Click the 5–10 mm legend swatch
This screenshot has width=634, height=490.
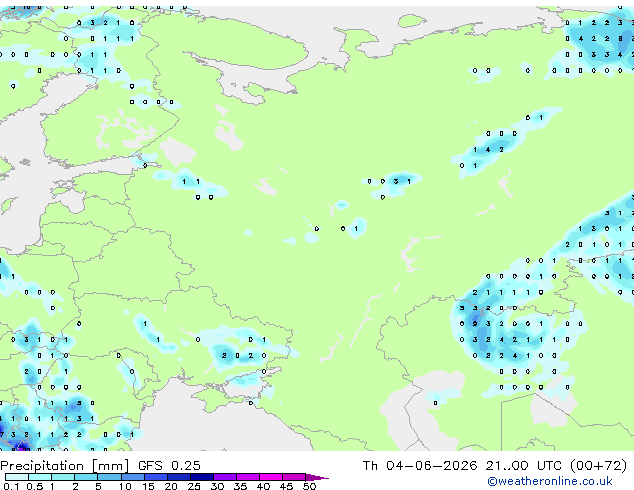(x=109, y=477)
